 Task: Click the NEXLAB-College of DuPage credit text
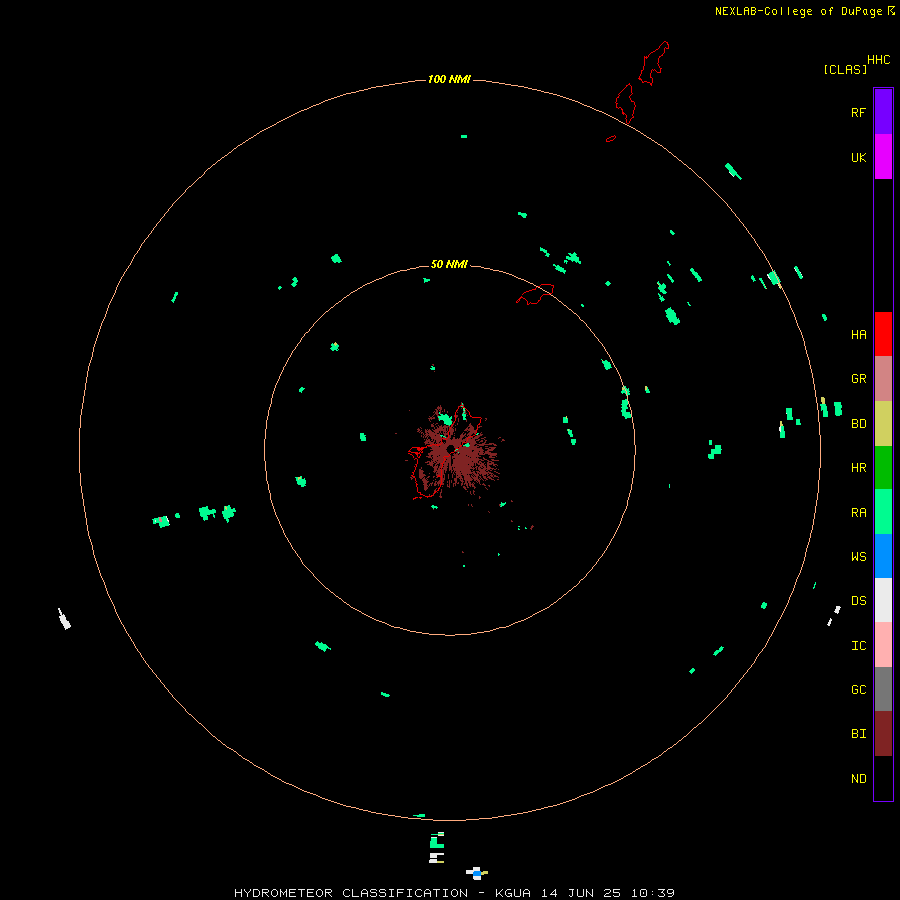[x=798, y=11]
